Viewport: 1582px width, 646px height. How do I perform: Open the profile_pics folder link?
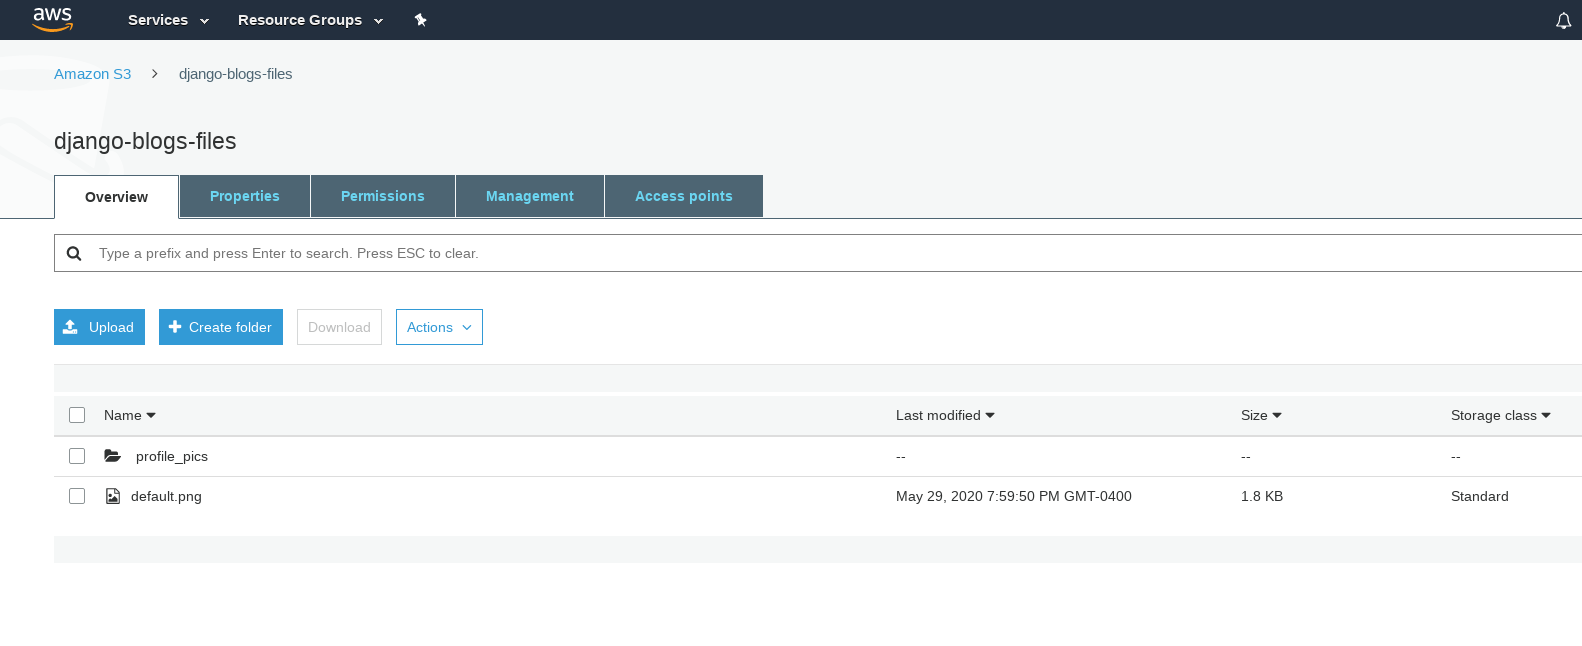pyautogui.click(x=172, y=456)
